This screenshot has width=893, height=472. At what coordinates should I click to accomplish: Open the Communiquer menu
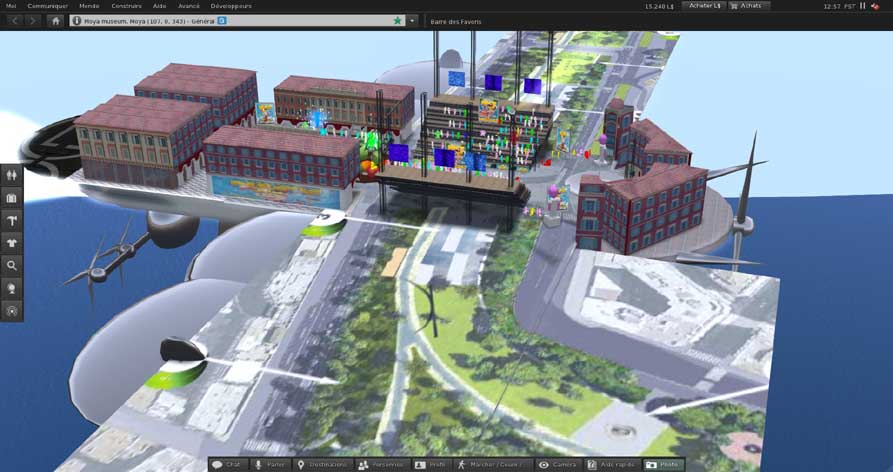48,6
